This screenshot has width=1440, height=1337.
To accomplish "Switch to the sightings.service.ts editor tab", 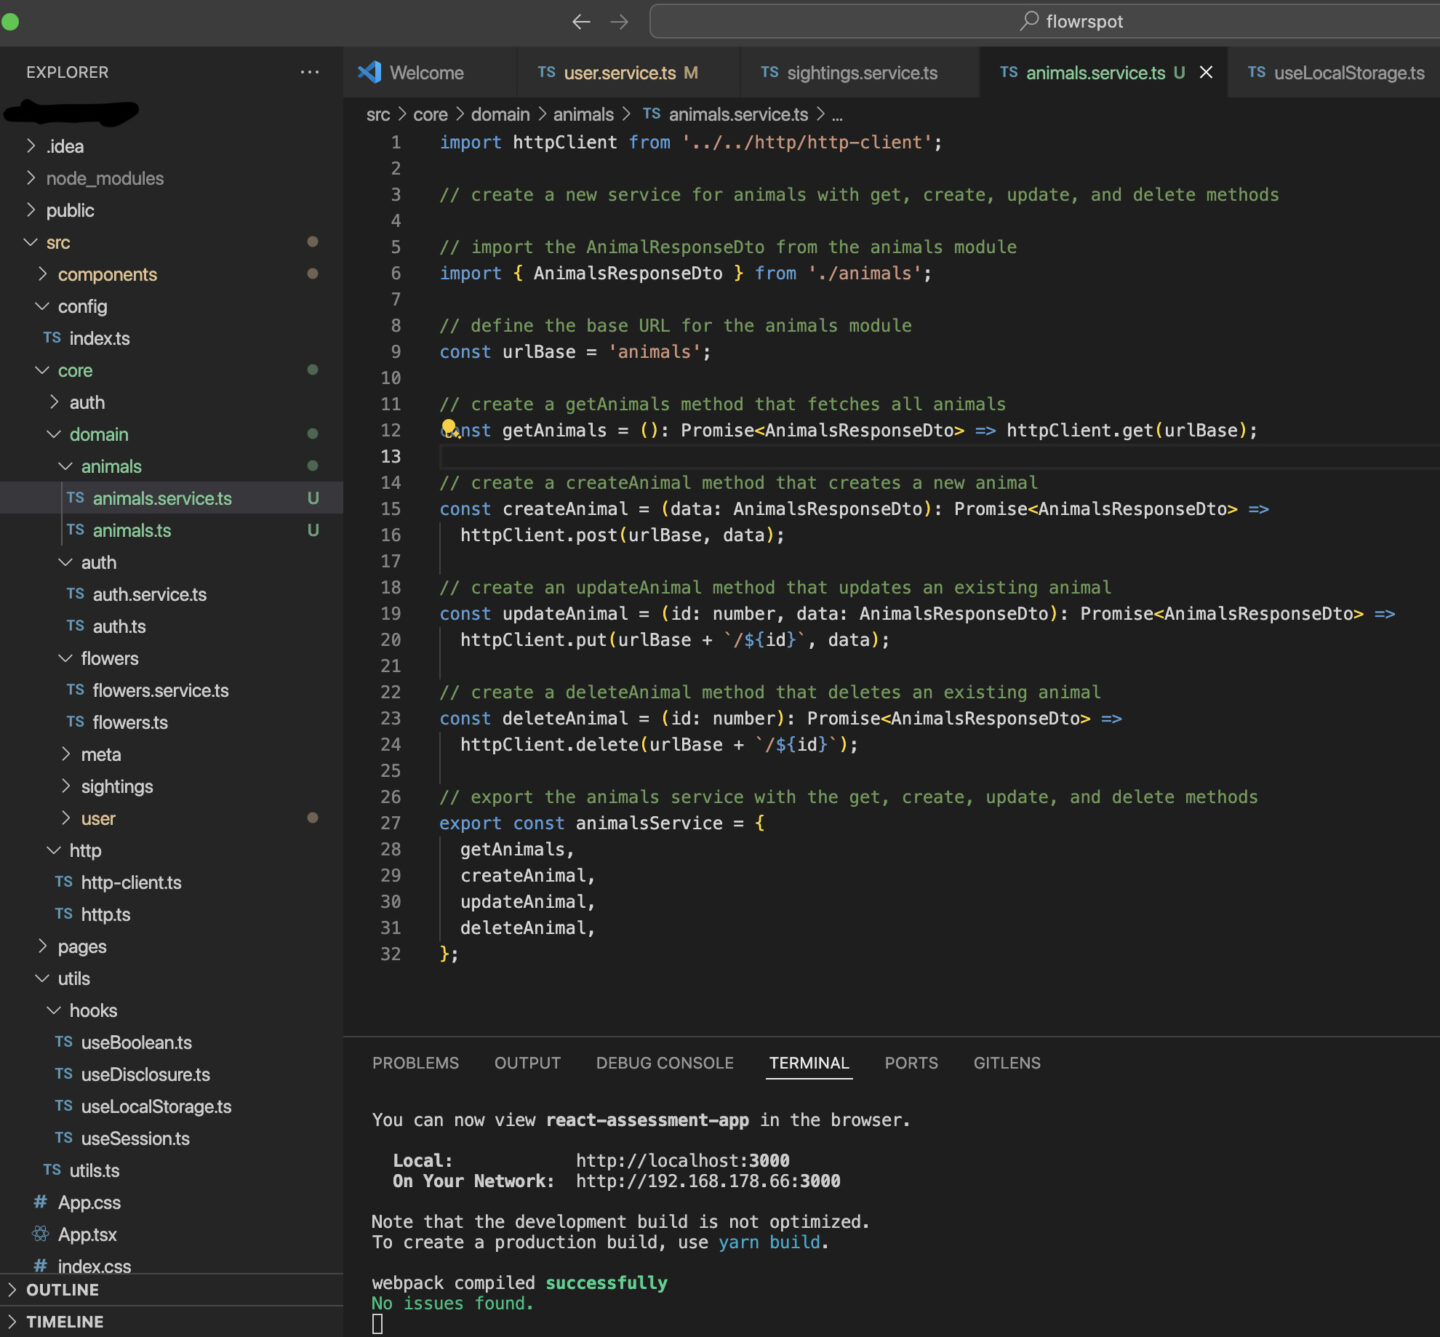I will pos(860,72).
